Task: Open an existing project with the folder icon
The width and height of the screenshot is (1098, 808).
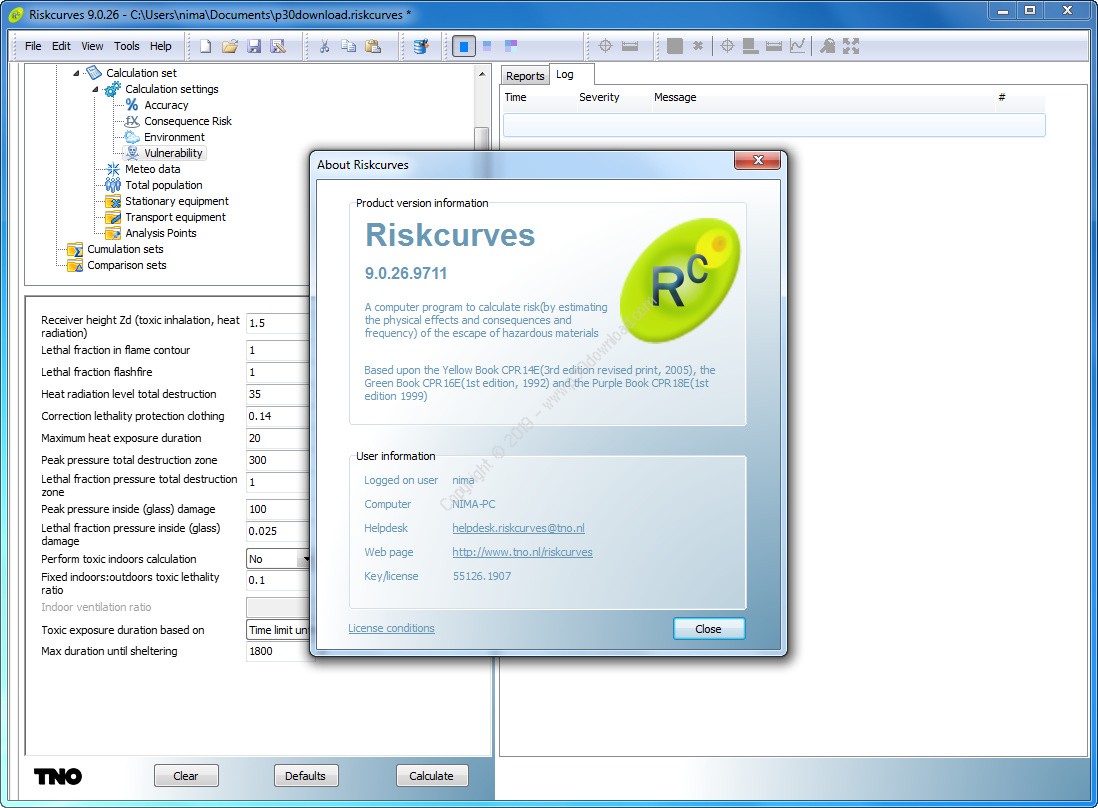Action: [230, 46]
